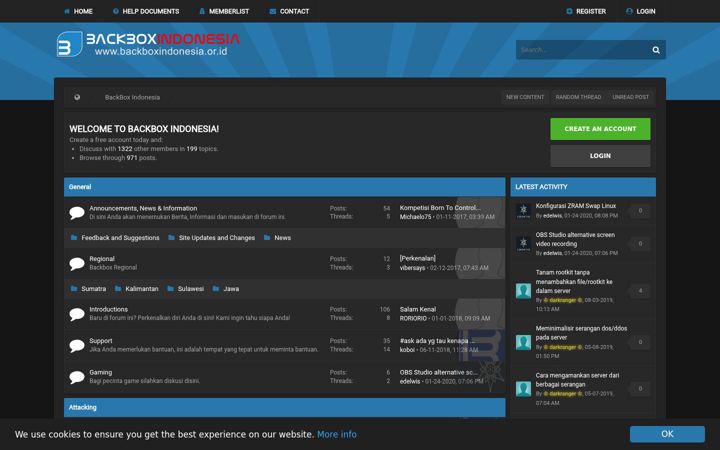Click folder icon beside Kalimantan

(118, 288)
